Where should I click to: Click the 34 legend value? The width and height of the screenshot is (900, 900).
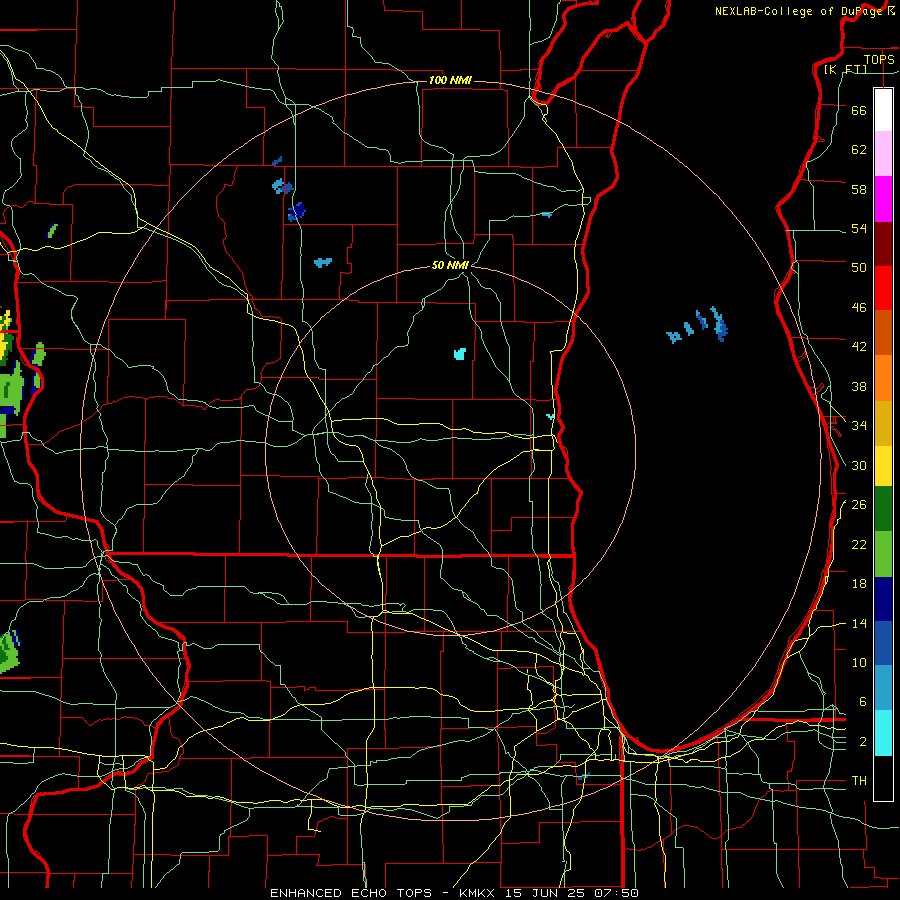tap(859, 426)
